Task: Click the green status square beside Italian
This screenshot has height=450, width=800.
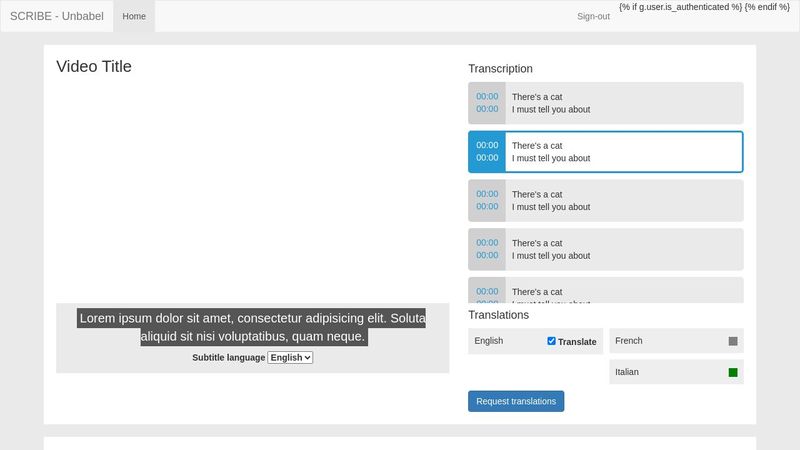Action: point(733,372)
